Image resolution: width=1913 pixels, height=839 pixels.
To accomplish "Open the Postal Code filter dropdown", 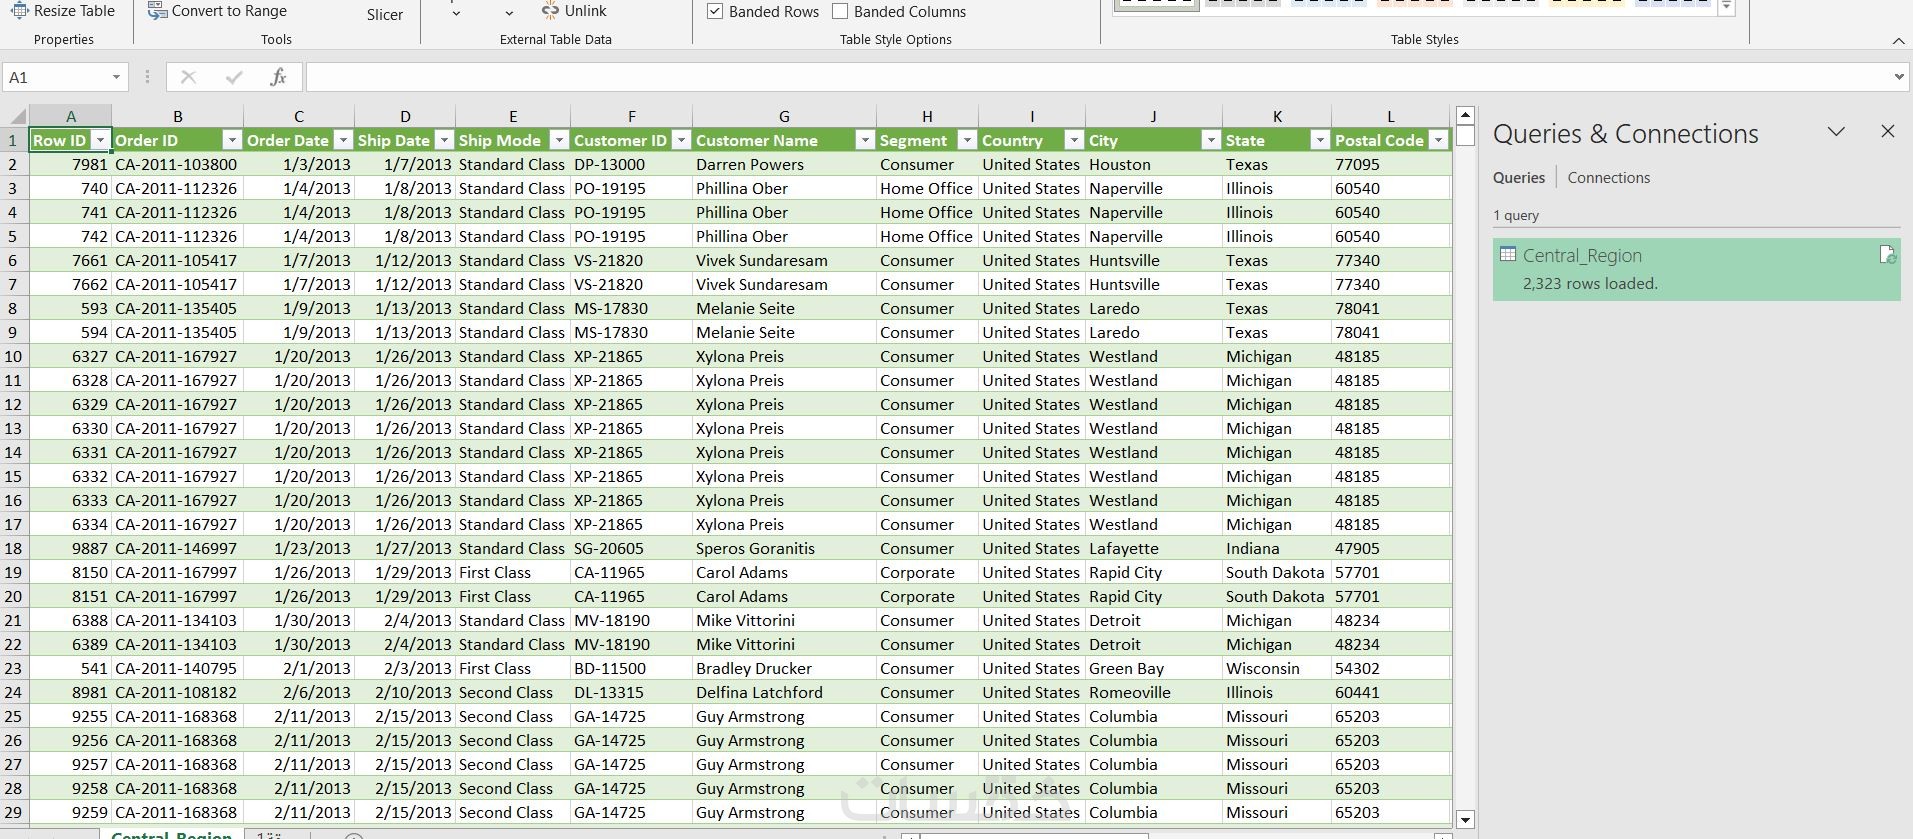I will 1439,140.
